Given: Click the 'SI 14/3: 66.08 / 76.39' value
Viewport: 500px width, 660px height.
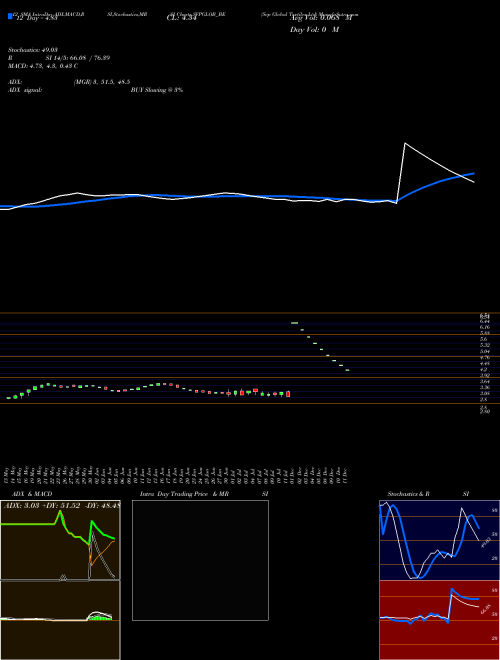Looking at the screenshot, I should pos(78,58).
